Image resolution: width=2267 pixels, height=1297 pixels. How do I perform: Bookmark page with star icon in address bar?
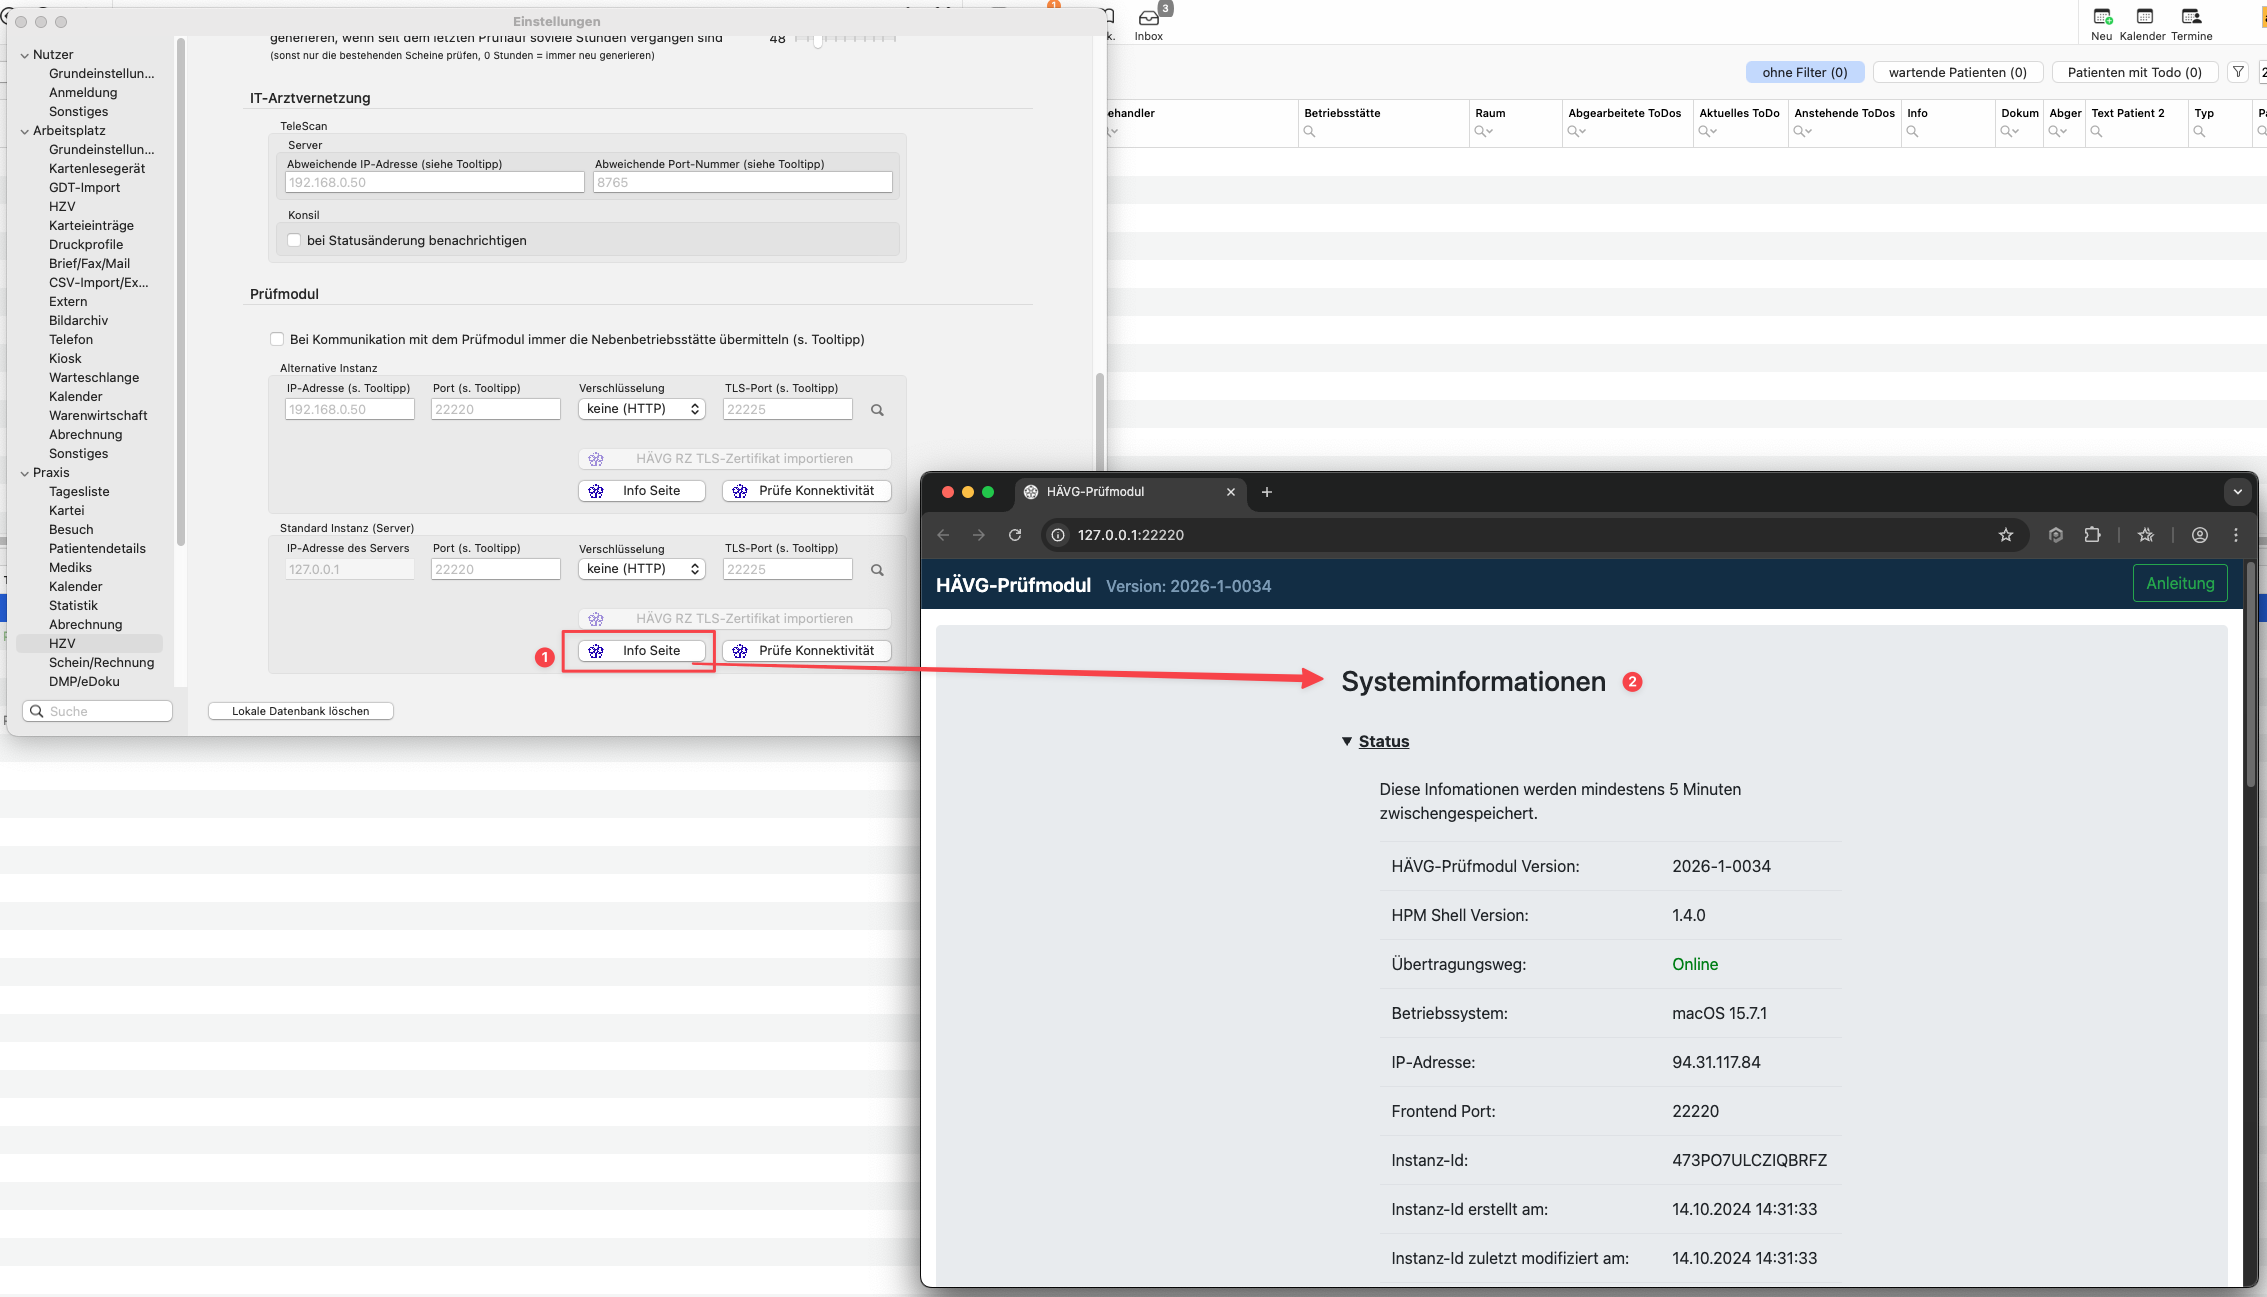[x=2005, y=535]
